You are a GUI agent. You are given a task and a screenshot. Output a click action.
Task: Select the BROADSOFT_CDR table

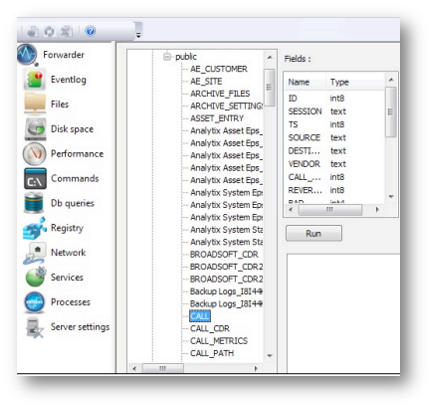(224, 254)
